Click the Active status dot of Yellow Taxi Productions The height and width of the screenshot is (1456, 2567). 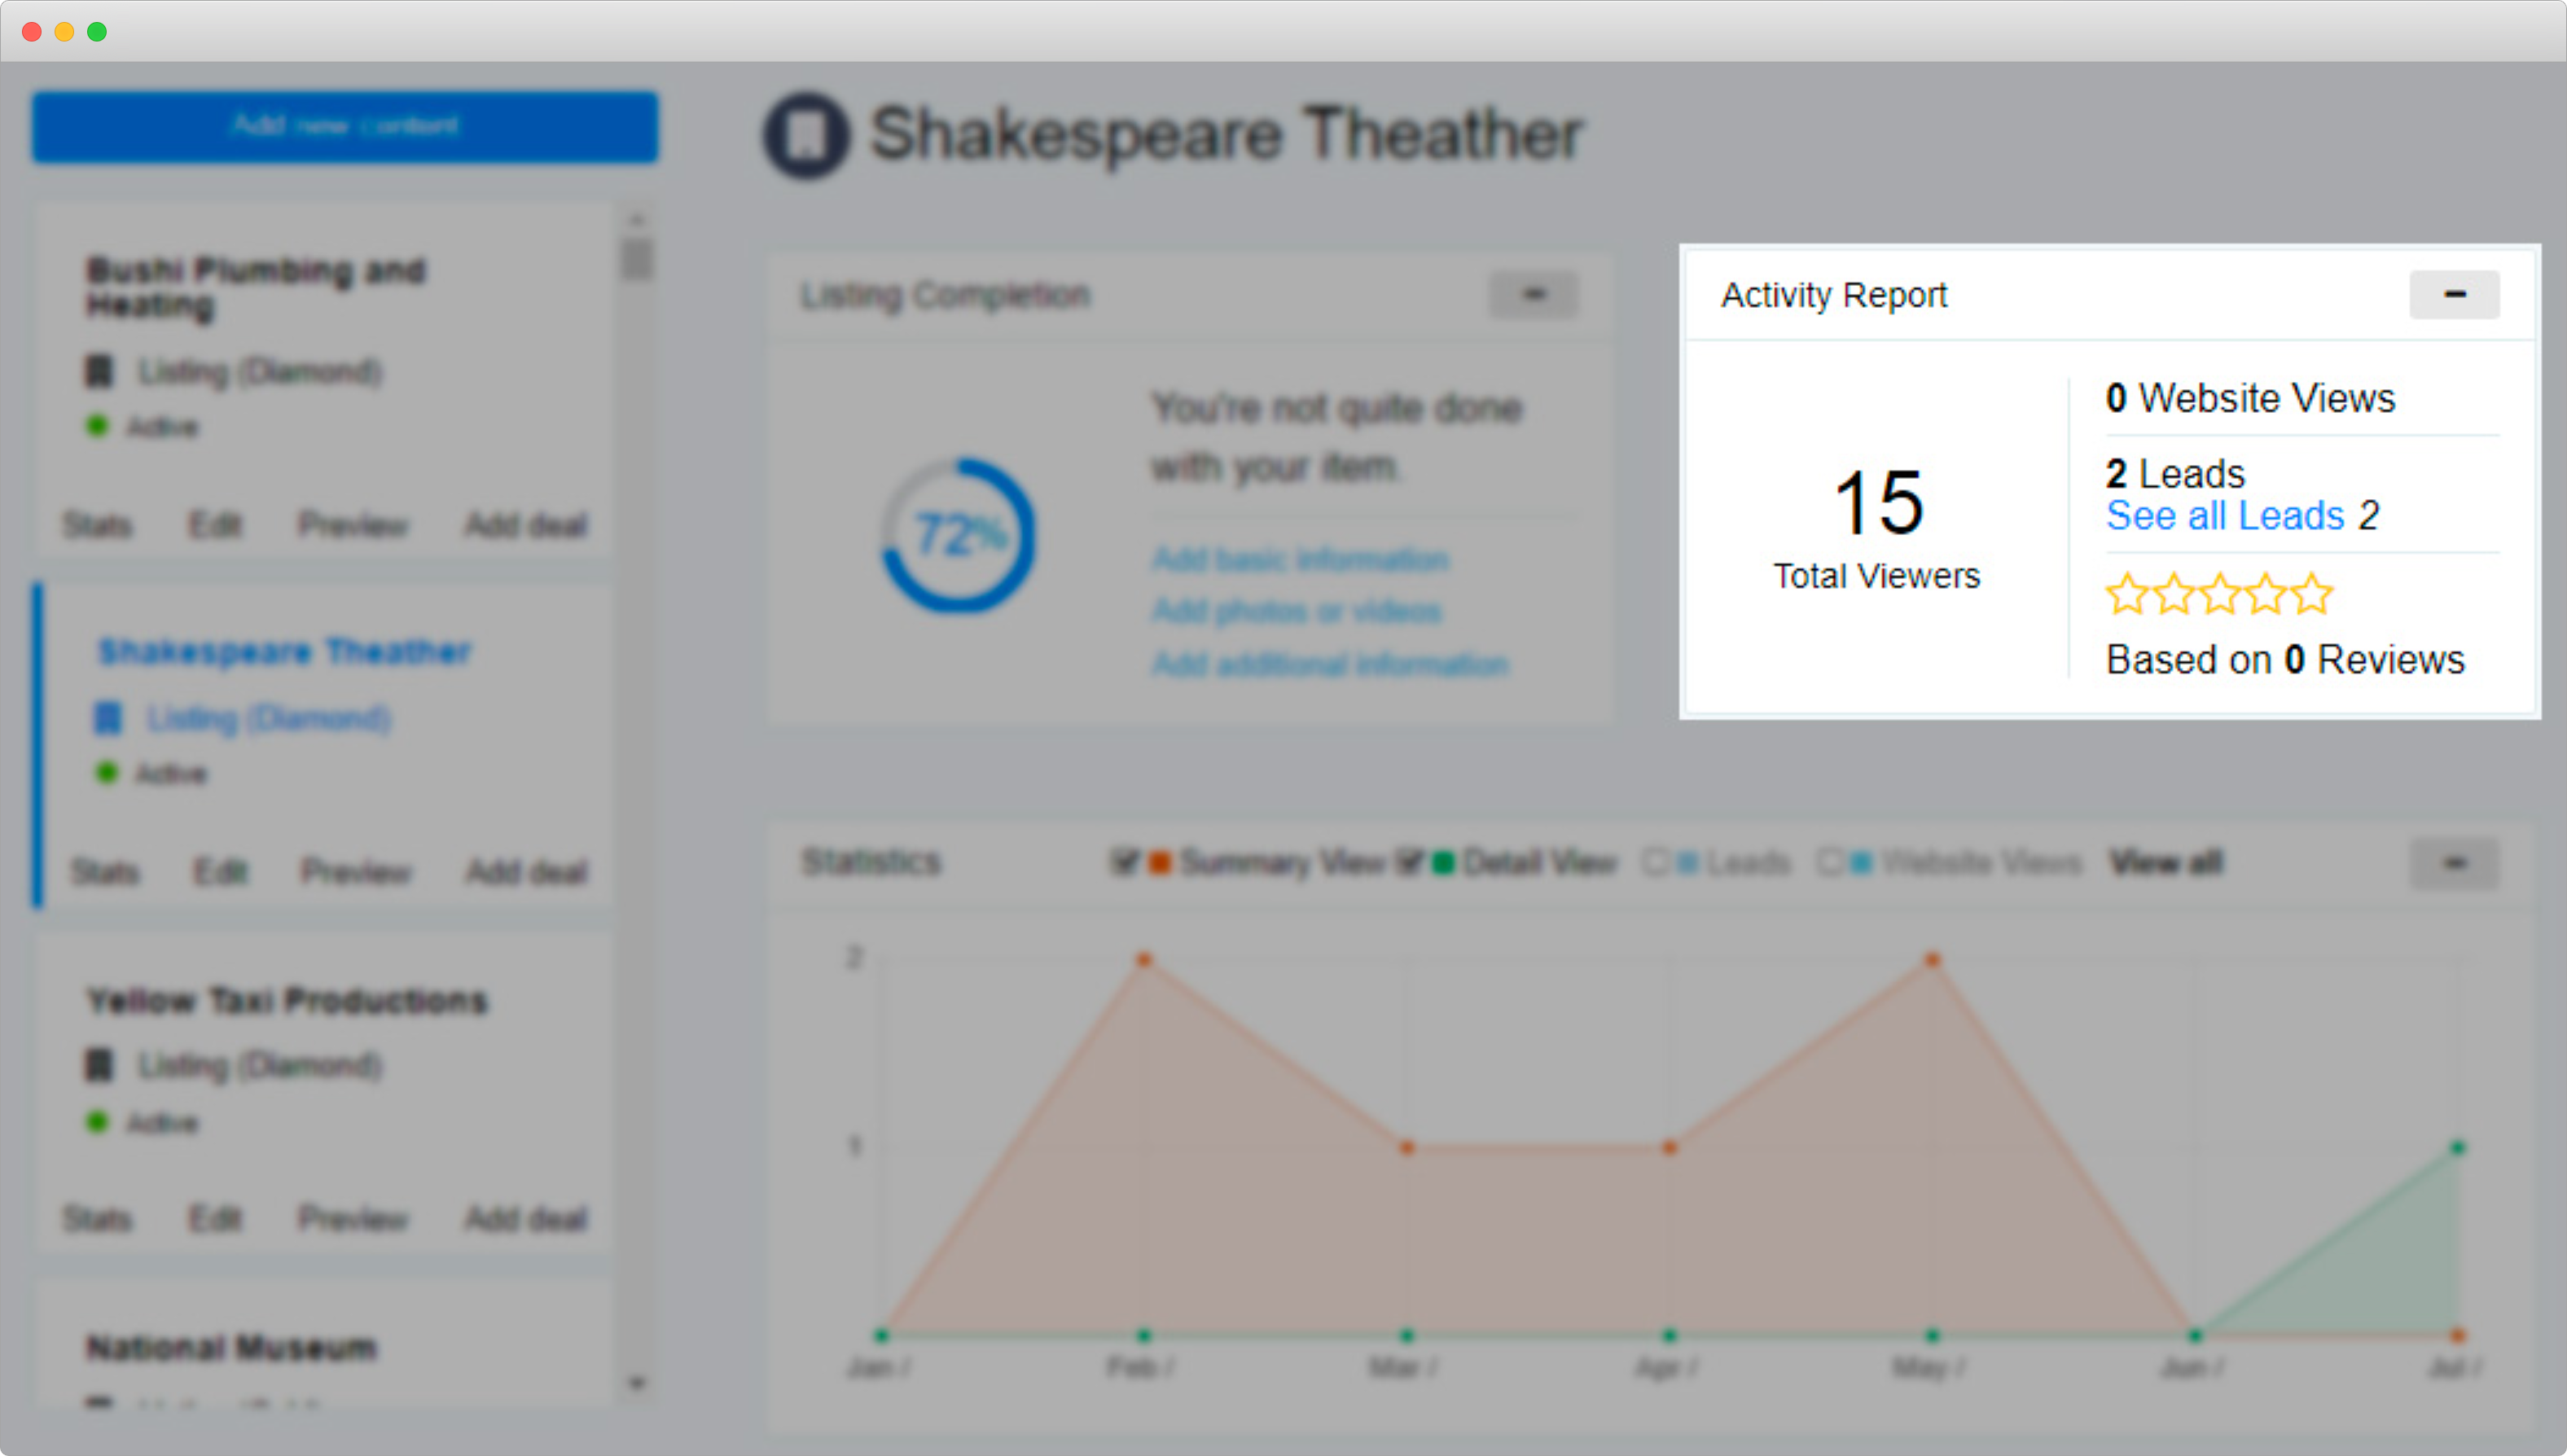click(97, 1121)
